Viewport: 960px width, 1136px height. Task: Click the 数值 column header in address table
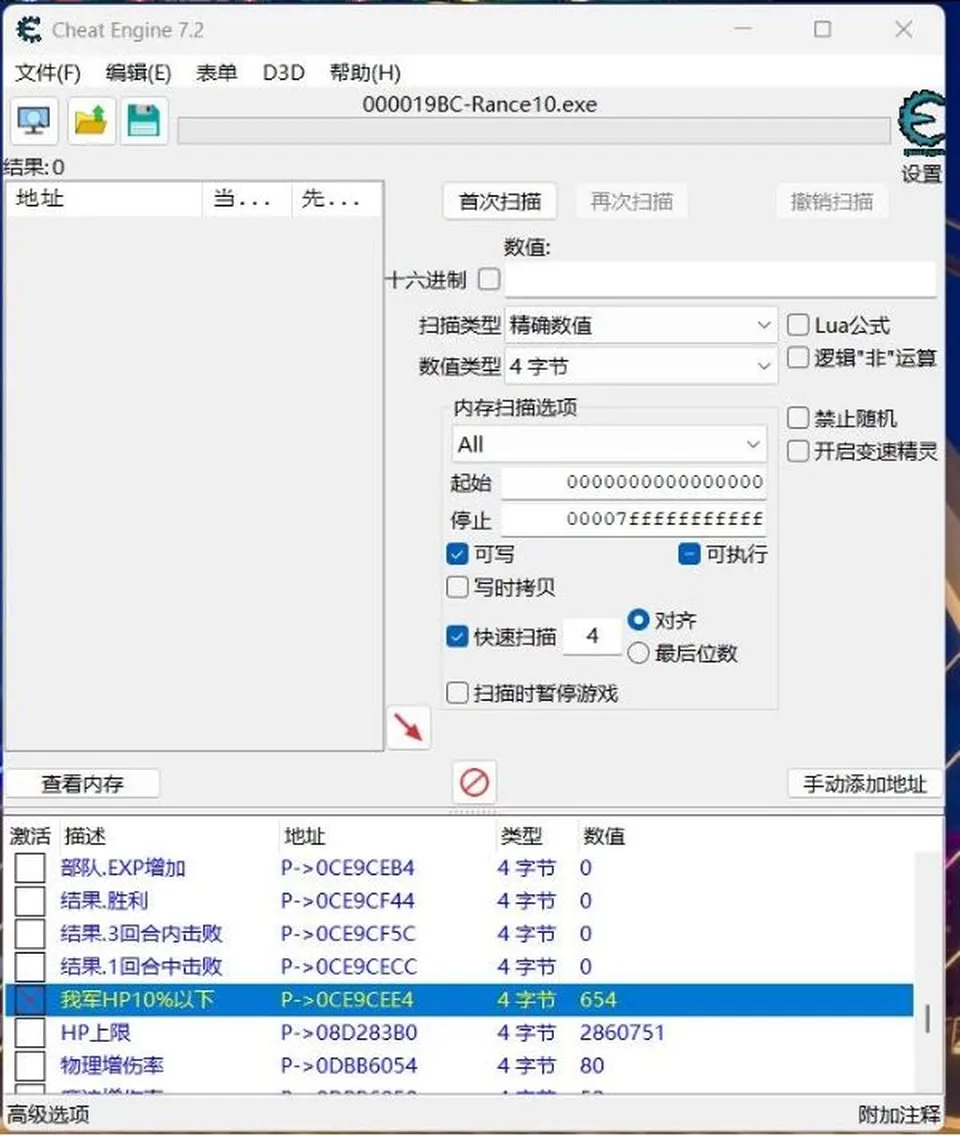[x=604, y=836]
